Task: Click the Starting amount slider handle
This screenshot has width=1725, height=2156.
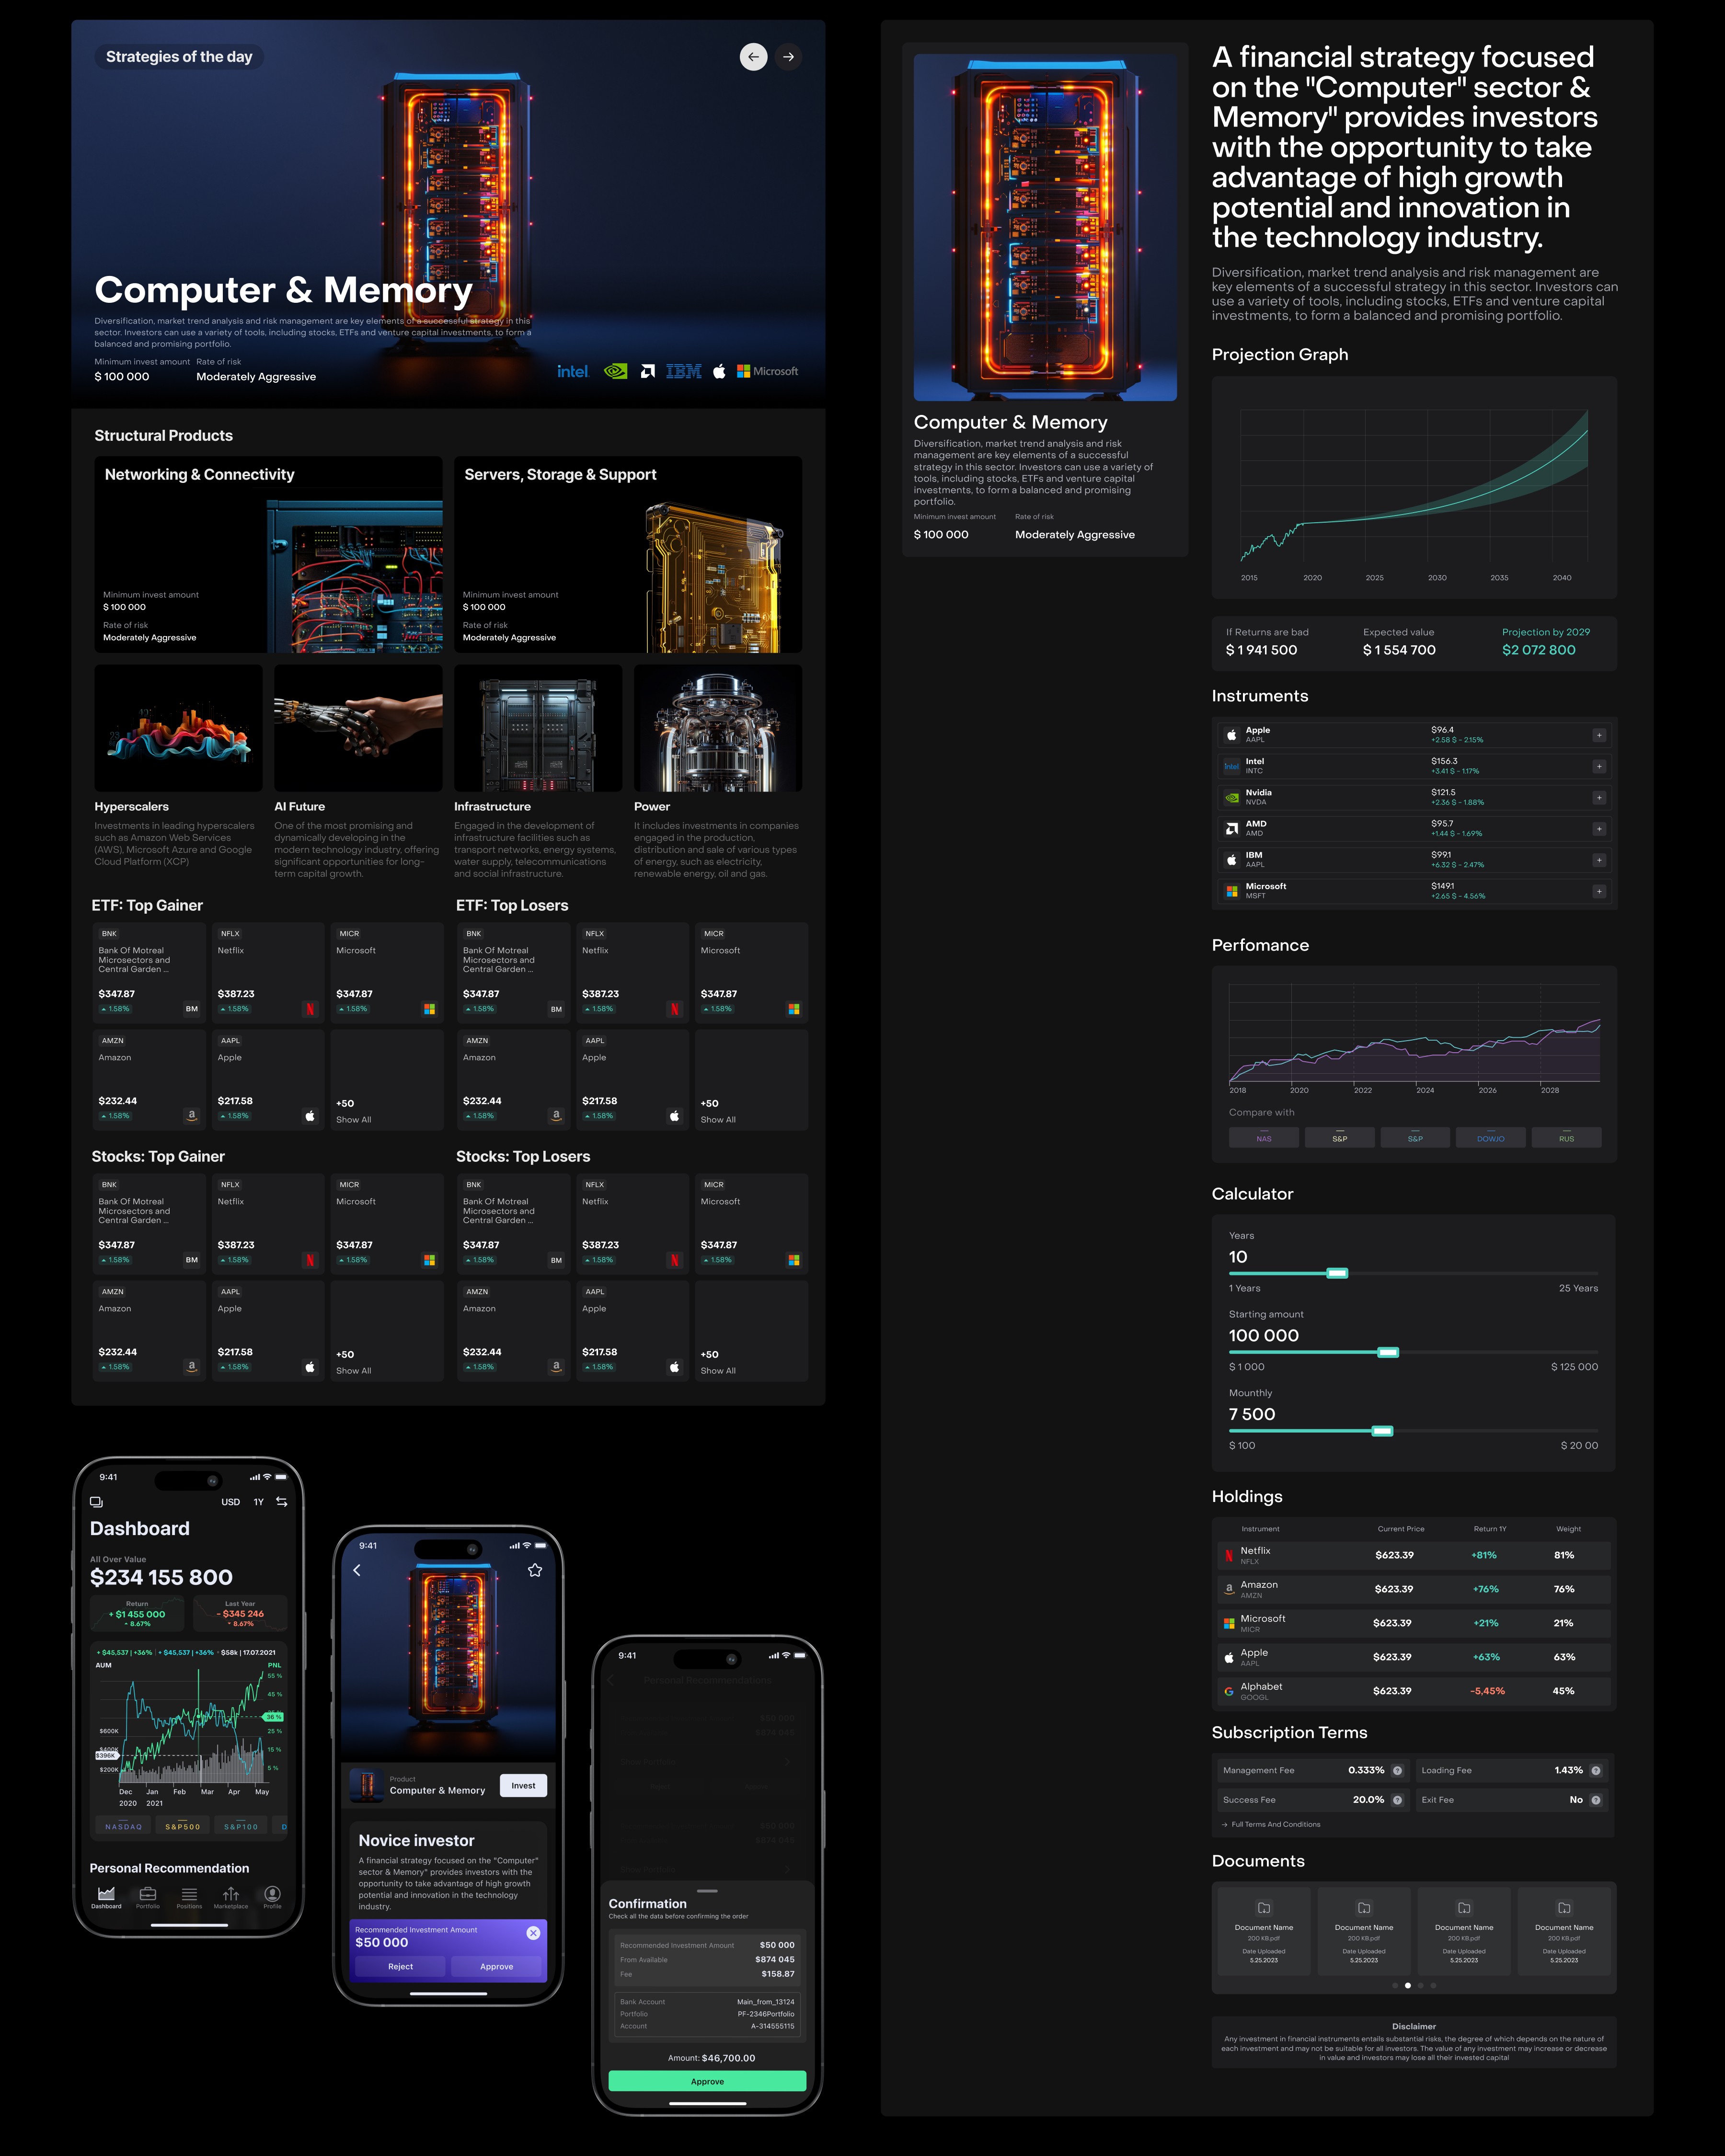Action: [x=1387, y=1352]
